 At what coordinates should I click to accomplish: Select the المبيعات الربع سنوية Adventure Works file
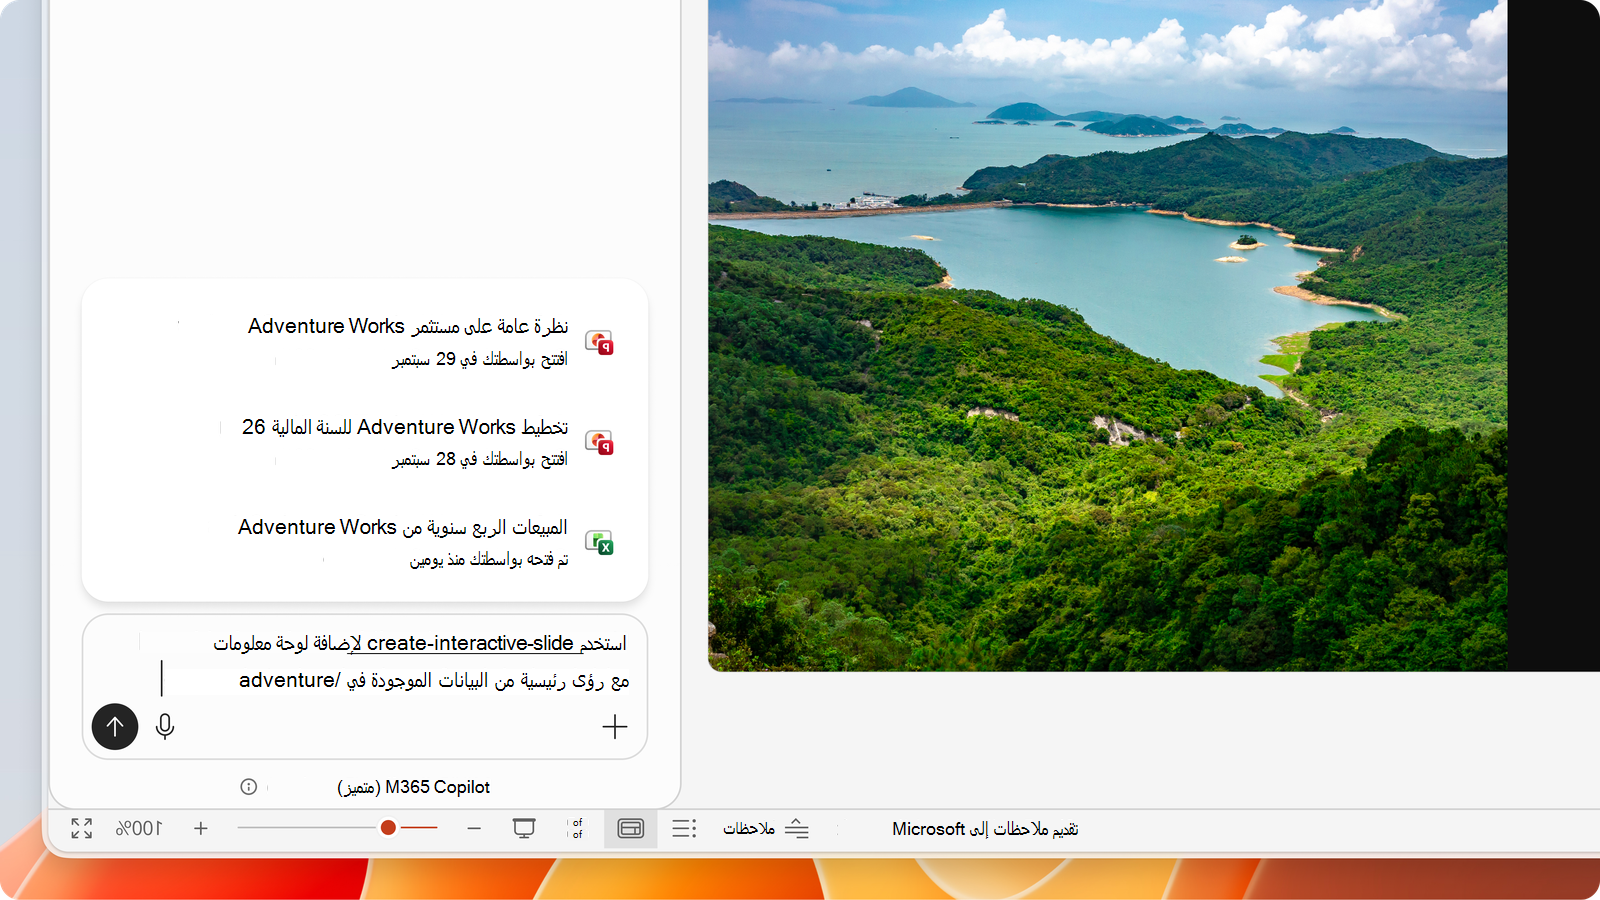[x=365, y=541]
